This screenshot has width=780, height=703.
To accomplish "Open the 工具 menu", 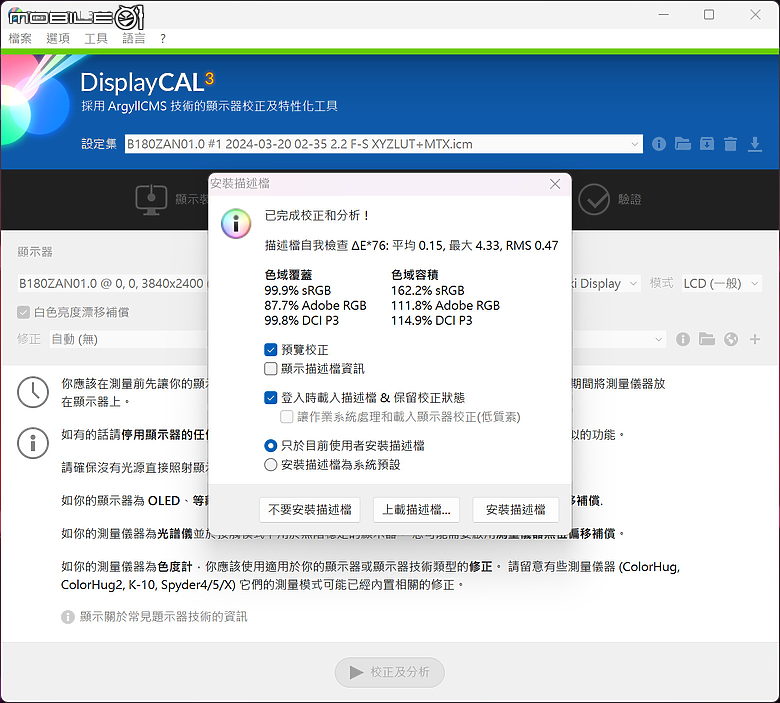I will click(x=96, y=38).
